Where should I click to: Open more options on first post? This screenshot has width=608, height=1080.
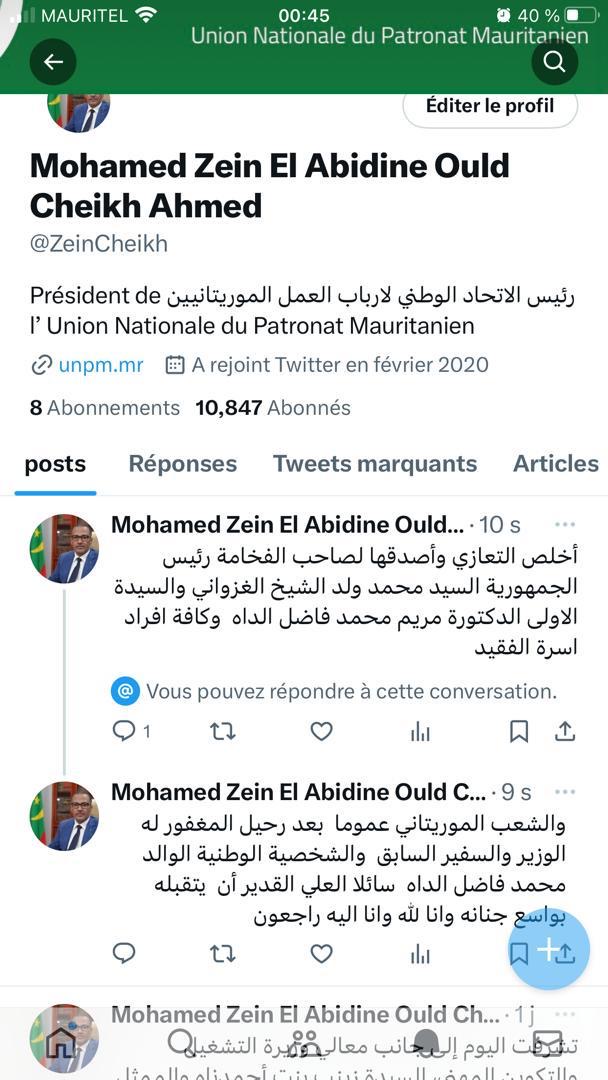[565, 525]
